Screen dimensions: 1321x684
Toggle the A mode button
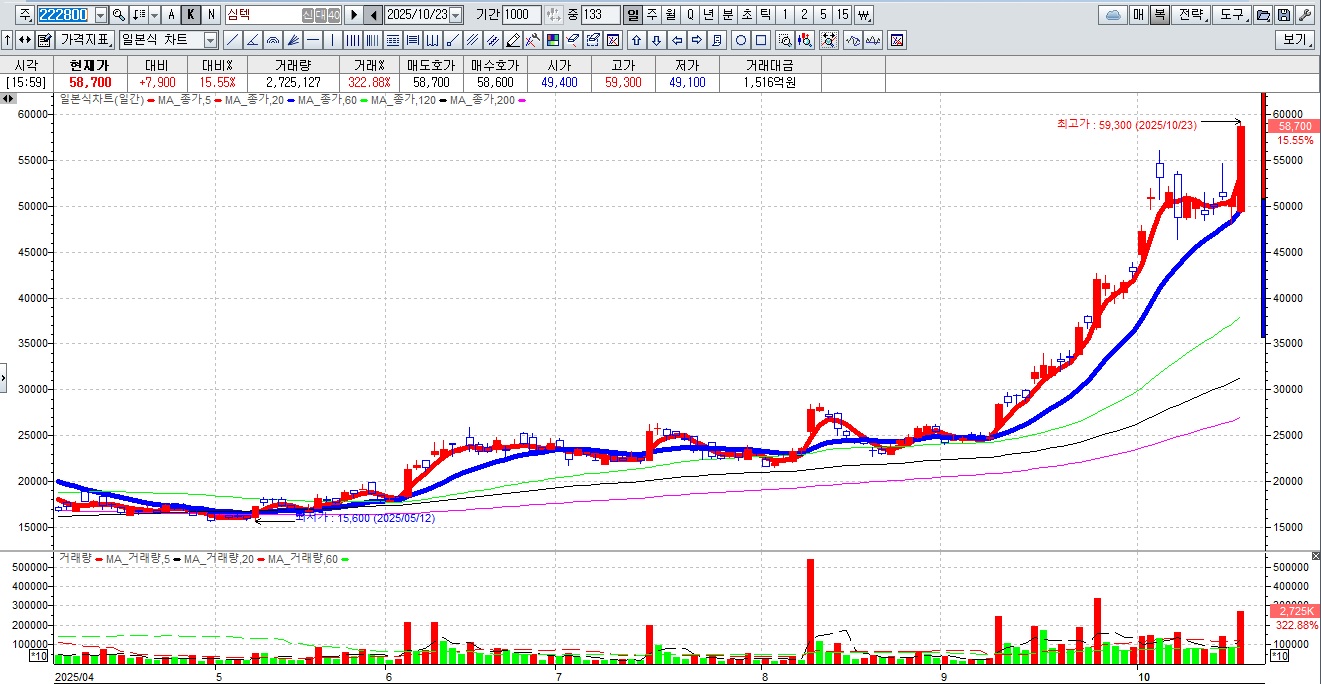[x=171, y=15]
